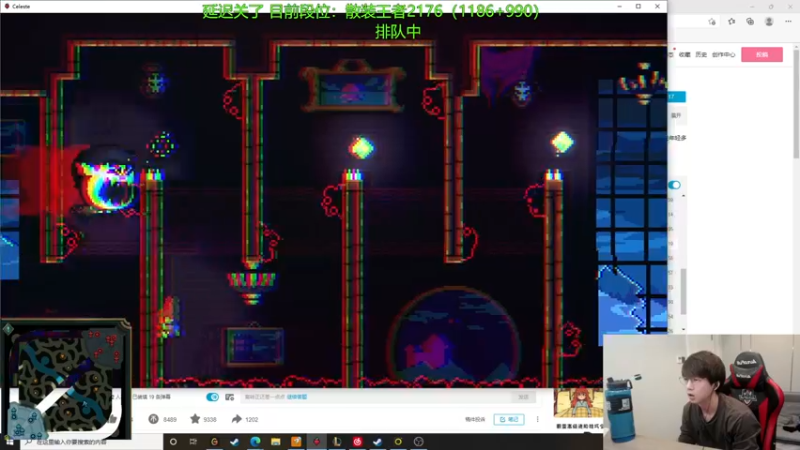Open Microsoft Edge from the taskbar
Screen dimensions: 800x450
coord(255,442)
